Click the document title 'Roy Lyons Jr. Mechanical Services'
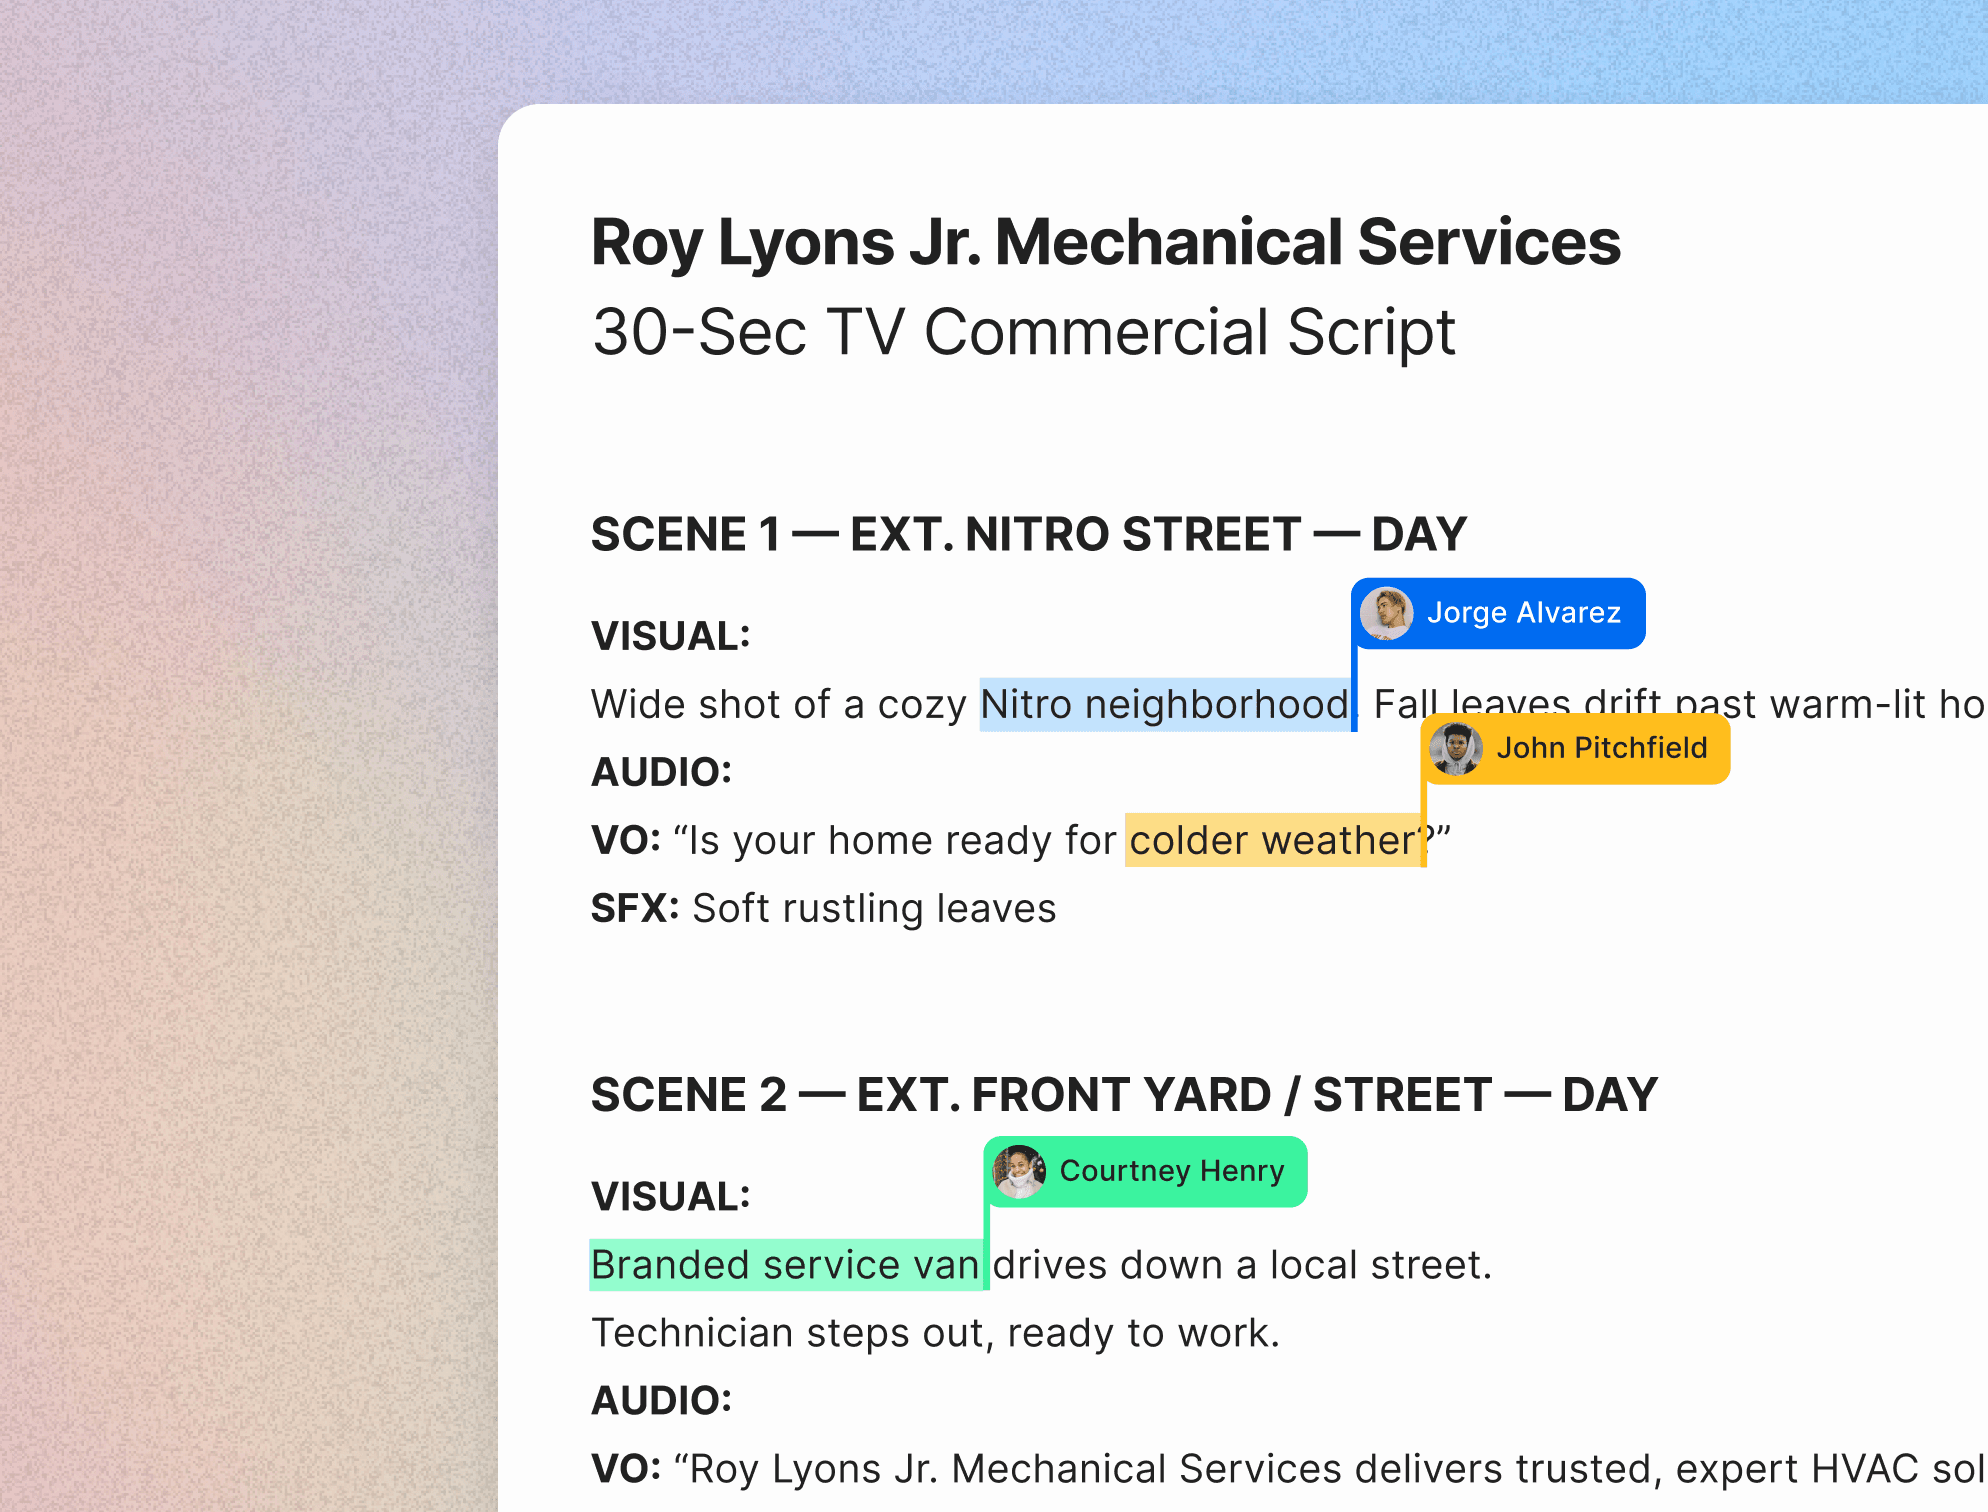The width and height of the screenshot is (1988, 1512). tap(1105, 243)
